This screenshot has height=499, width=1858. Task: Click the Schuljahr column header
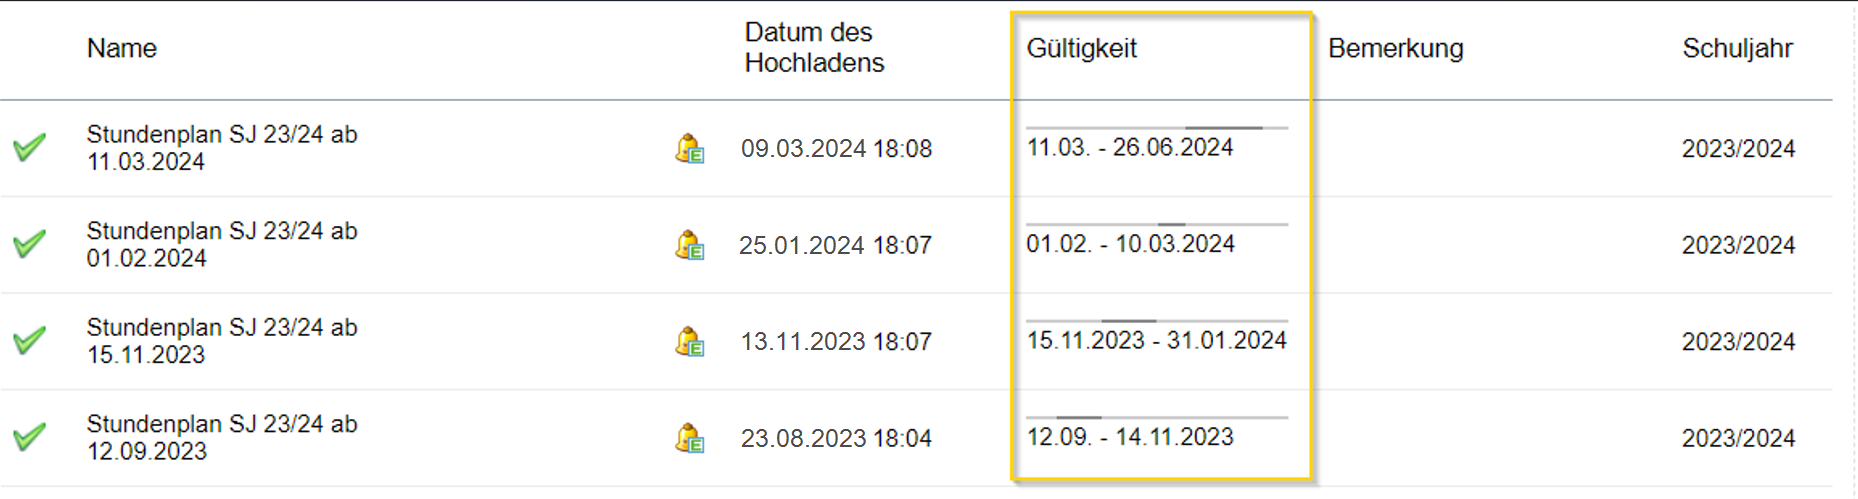tap(1737, 48)
